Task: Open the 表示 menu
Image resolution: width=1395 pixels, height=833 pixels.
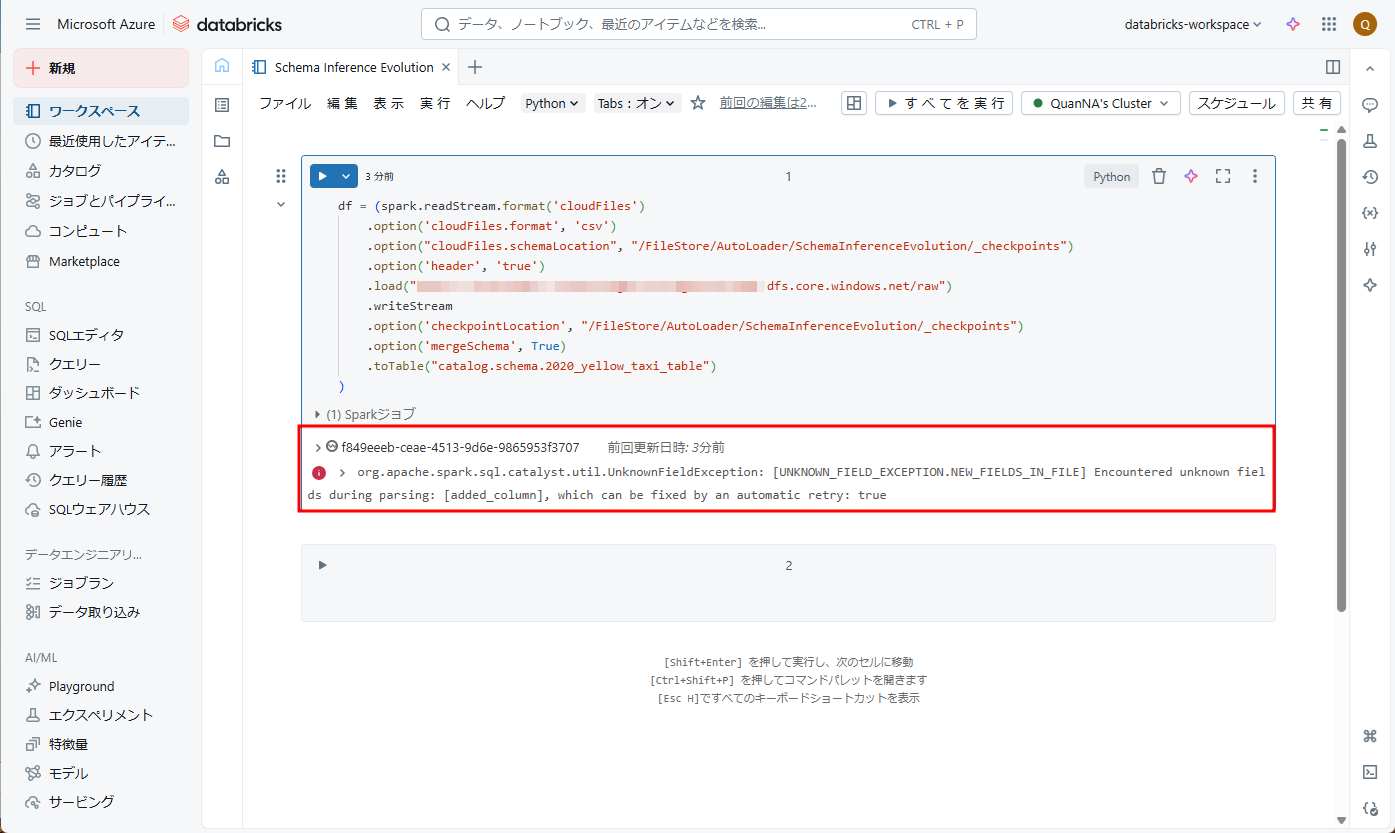Action: pos(388,103)
